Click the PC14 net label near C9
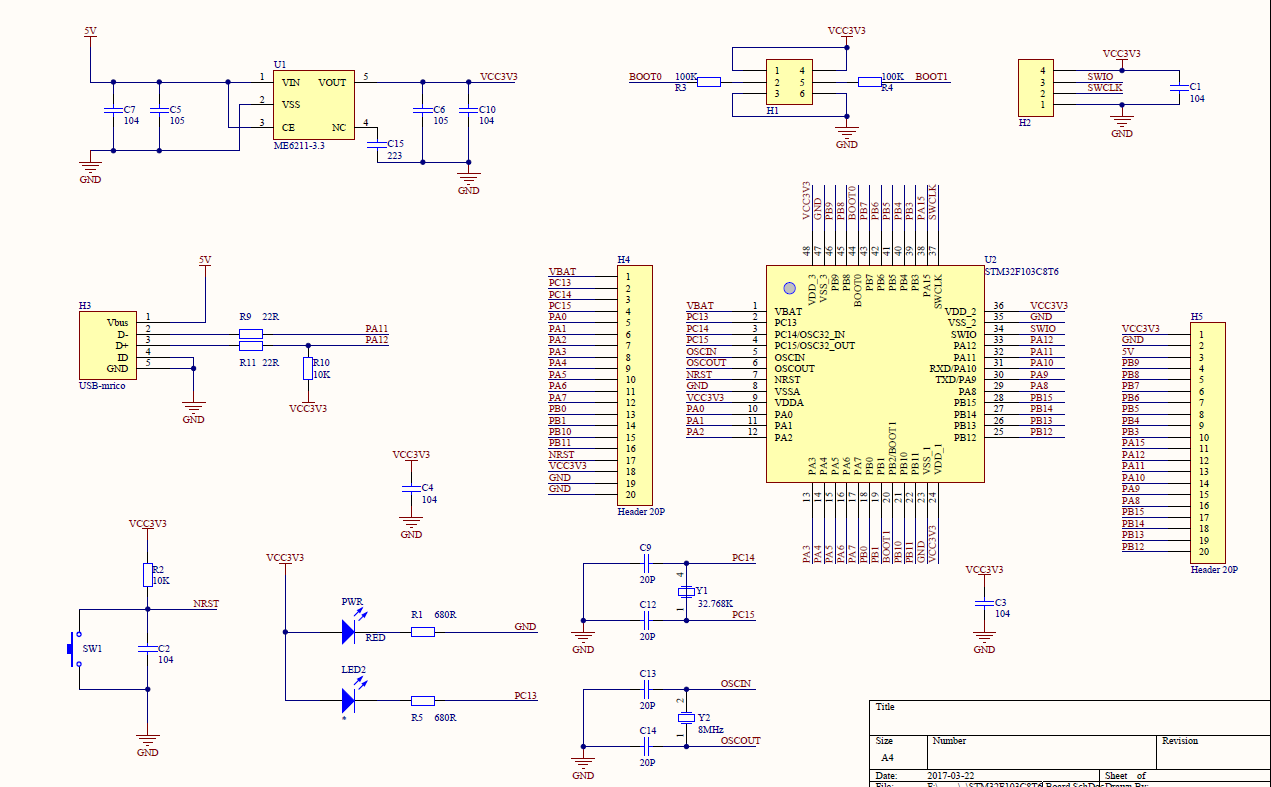The height and width of the screenshot is (787, 1271). 743,558
